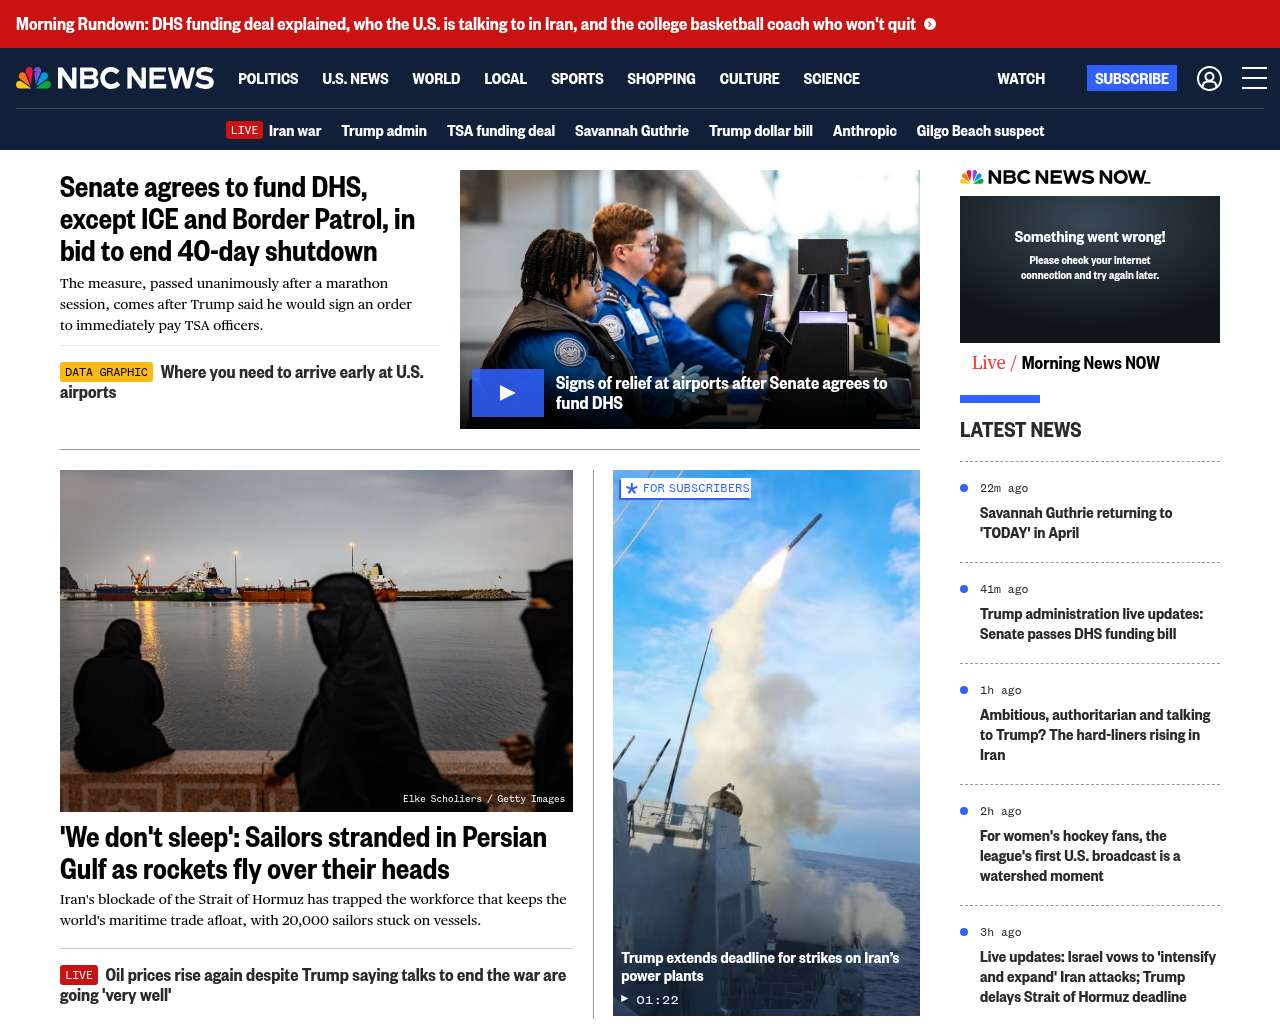Click the arrow icon in the Morning Rundown banner
Screen dimensions: 1280x1024
930,24
